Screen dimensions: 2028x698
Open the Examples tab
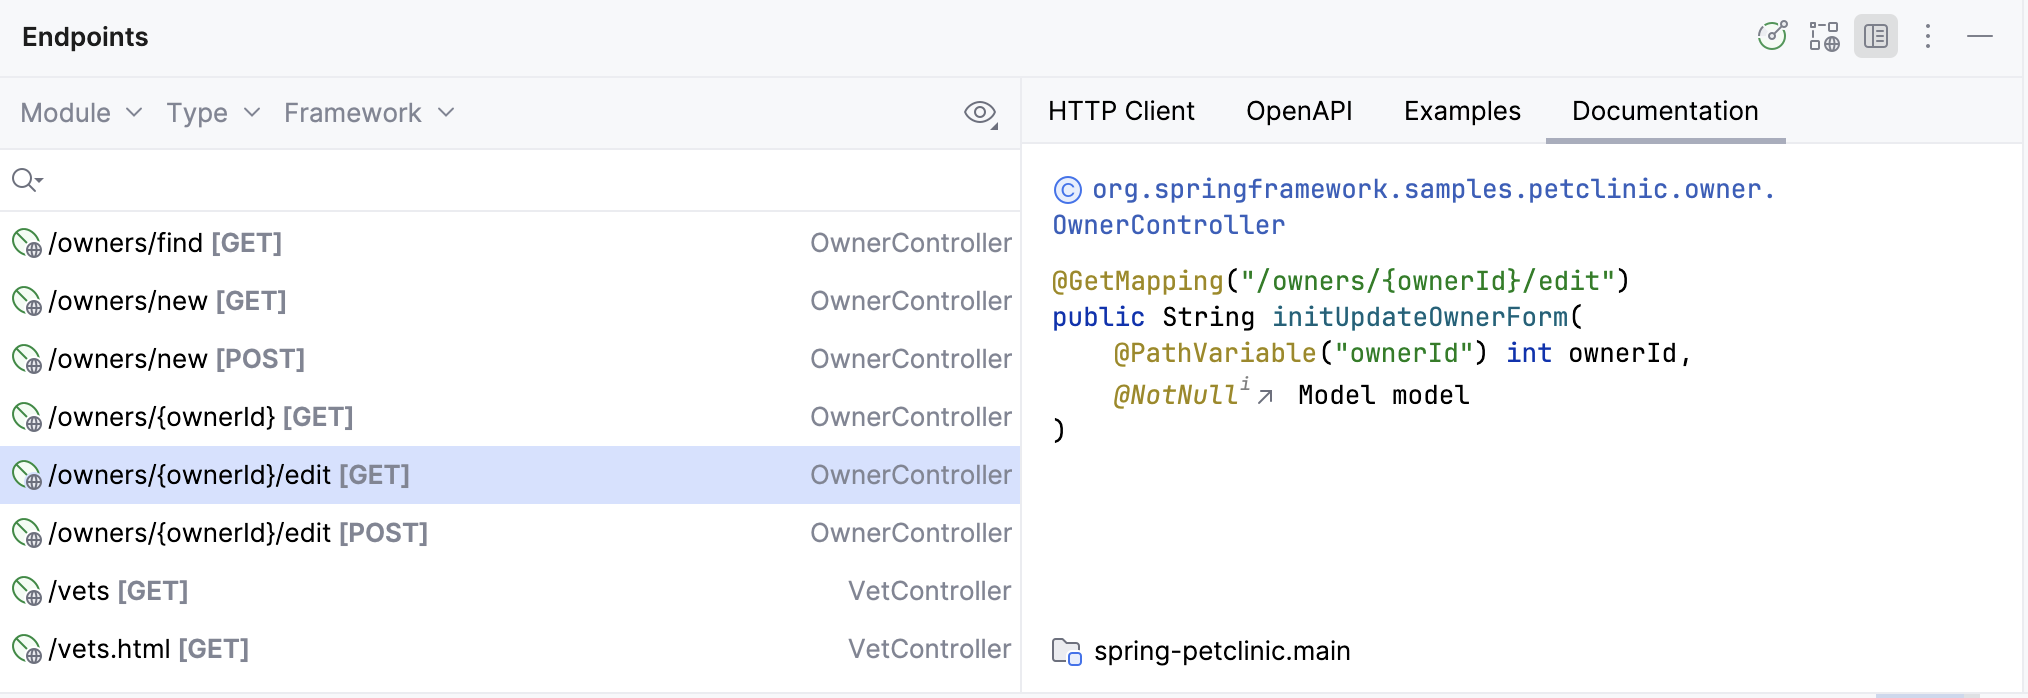(x=1462, y=111)
